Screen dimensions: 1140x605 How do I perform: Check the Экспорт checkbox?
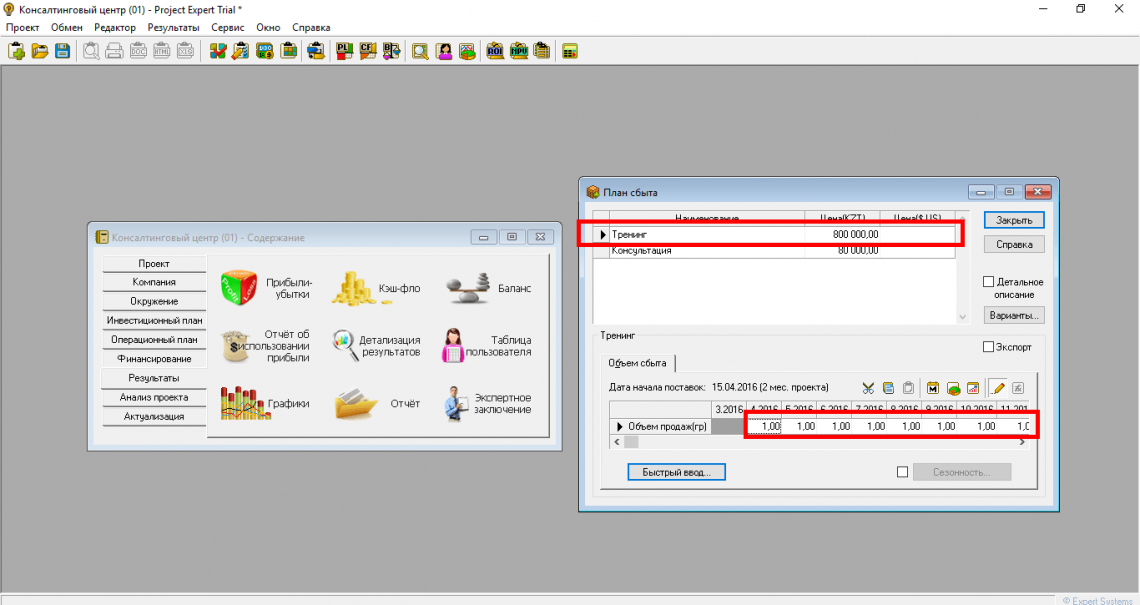click(989, 347)
